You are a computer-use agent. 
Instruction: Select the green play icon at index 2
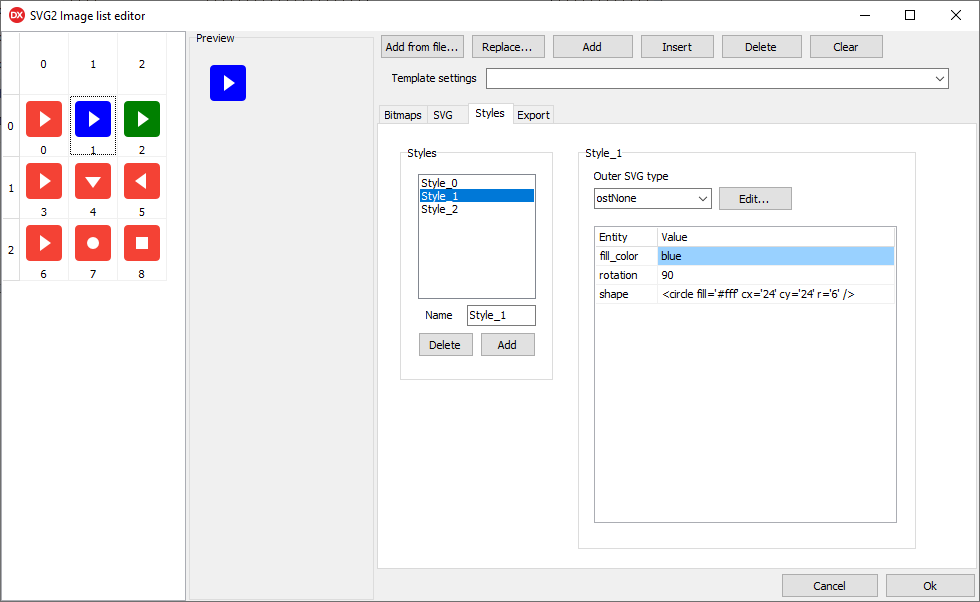pos(142,119)
